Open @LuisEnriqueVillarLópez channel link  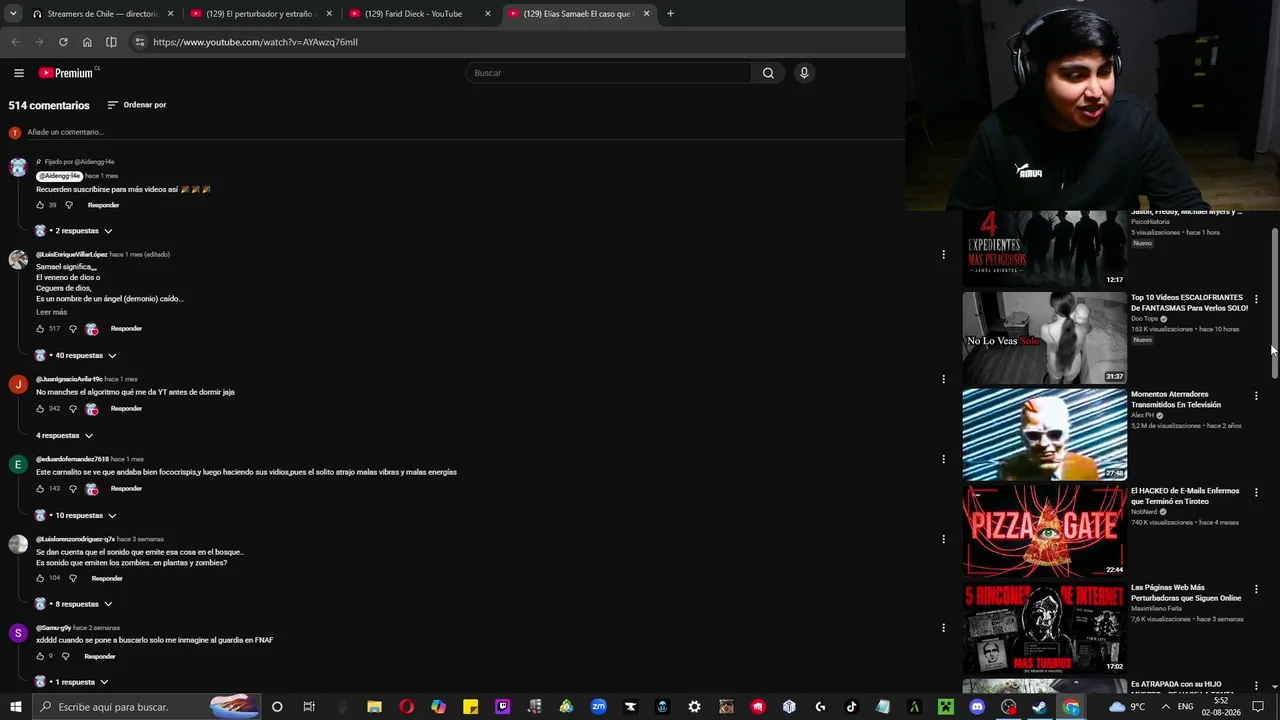[72, 254]
